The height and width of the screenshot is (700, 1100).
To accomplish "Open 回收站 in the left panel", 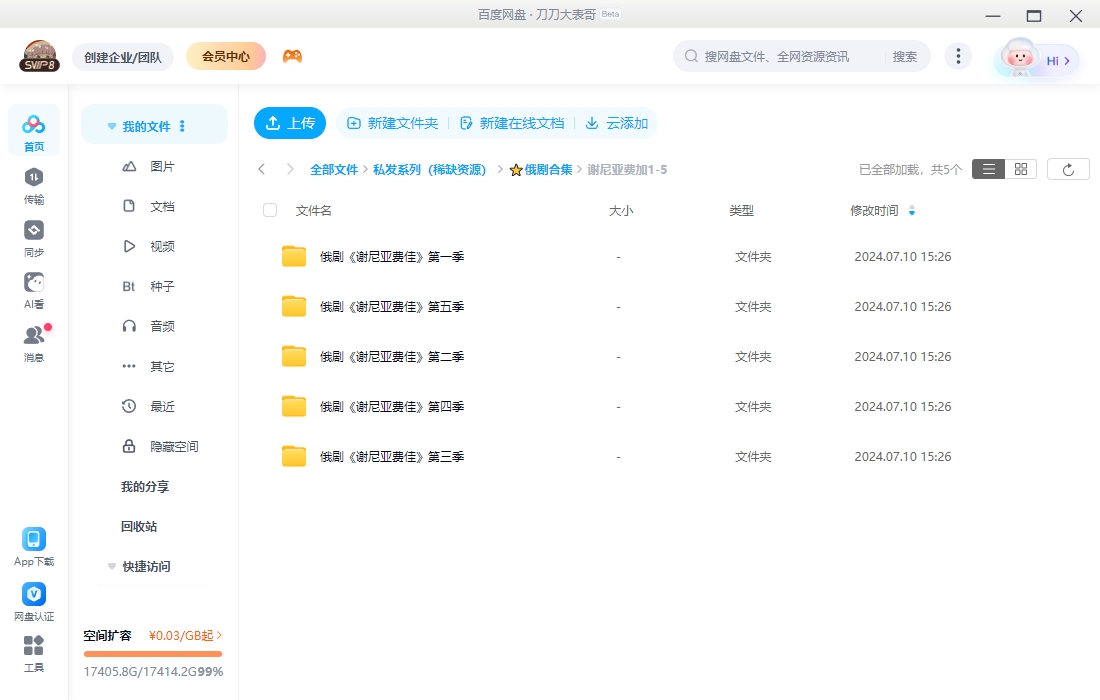I will (x=139, y=526).
